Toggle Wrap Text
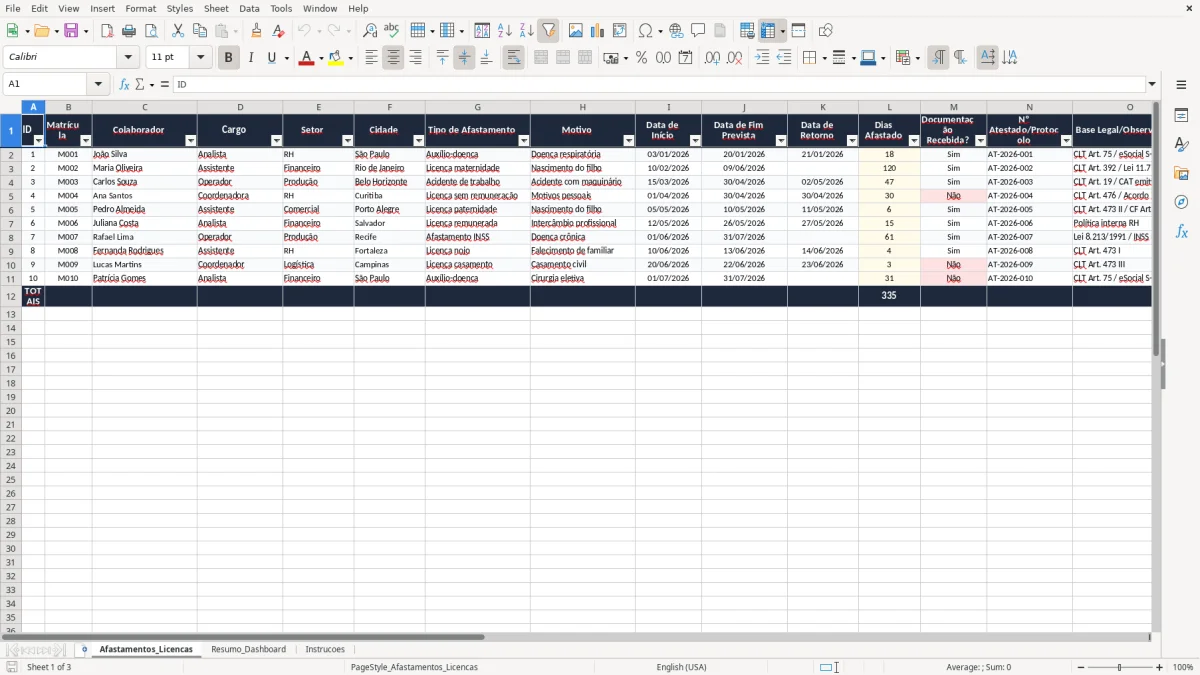1200x675 pixels. 513,58
